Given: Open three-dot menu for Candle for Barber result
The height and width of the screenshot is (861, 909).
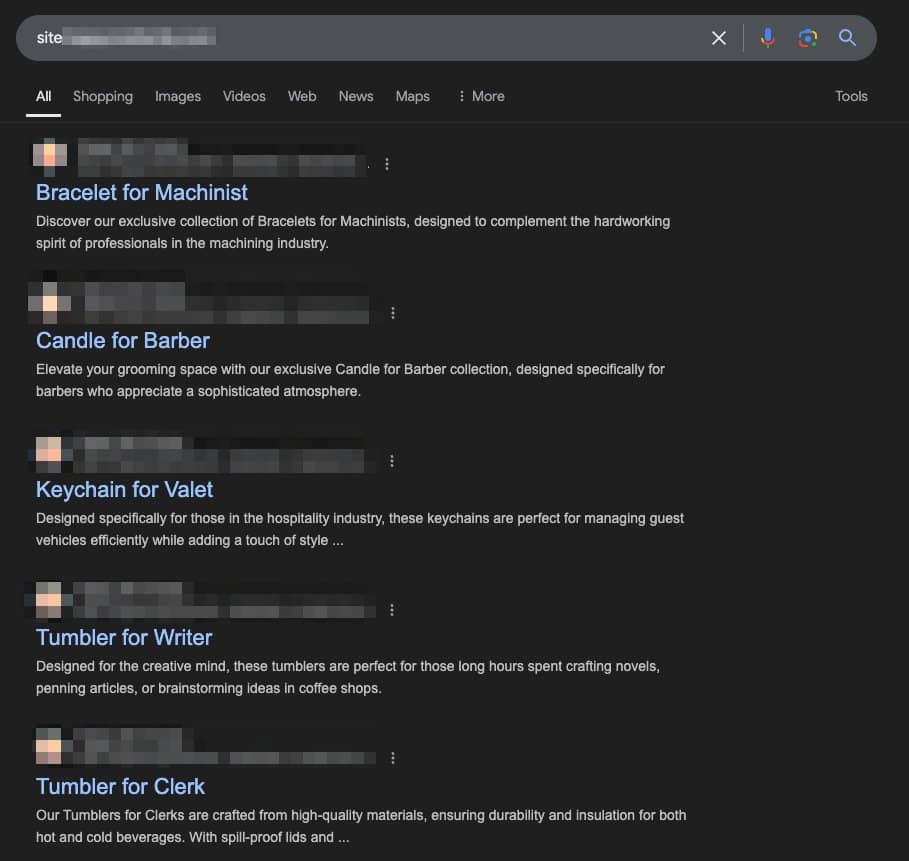Looking at the screenshot, I should click(x=392, y=313).
